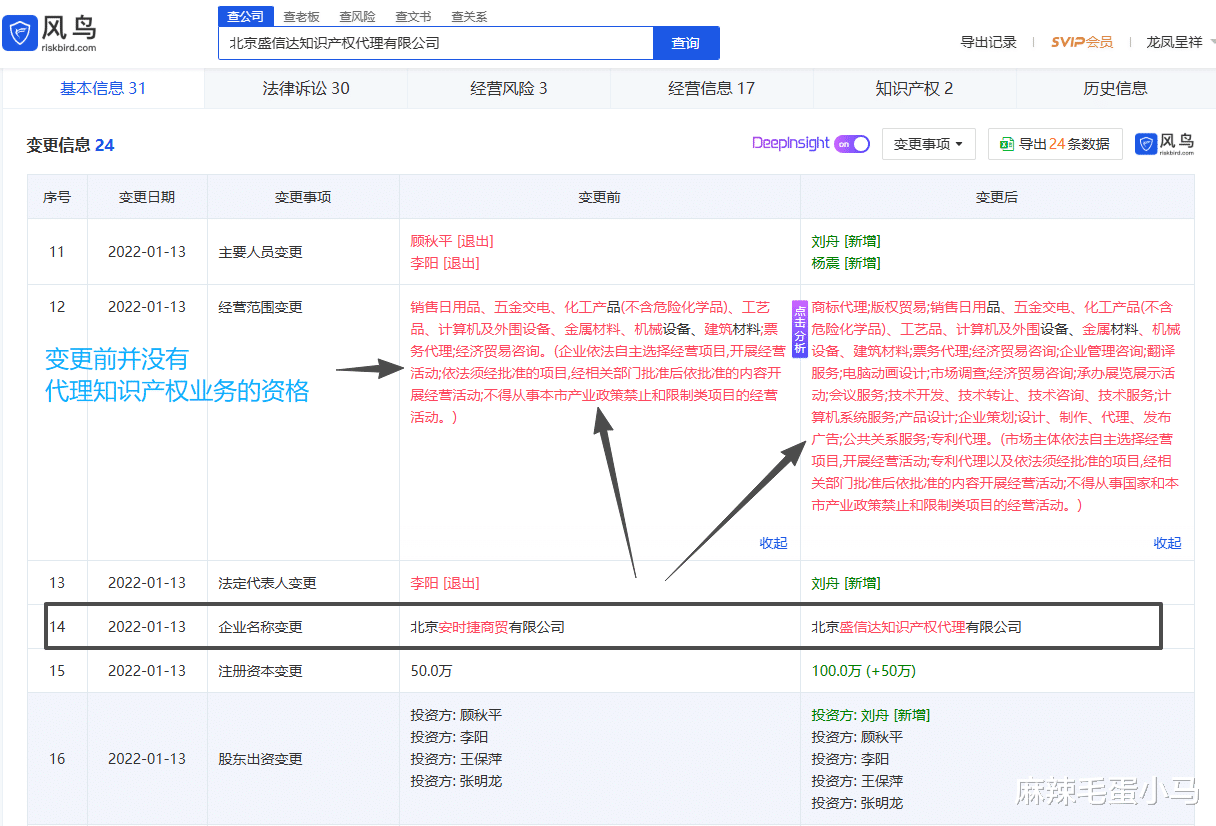
Task: Expand the 龙凤呈祥 account menu arrow
Action: tap(1212, 42)
